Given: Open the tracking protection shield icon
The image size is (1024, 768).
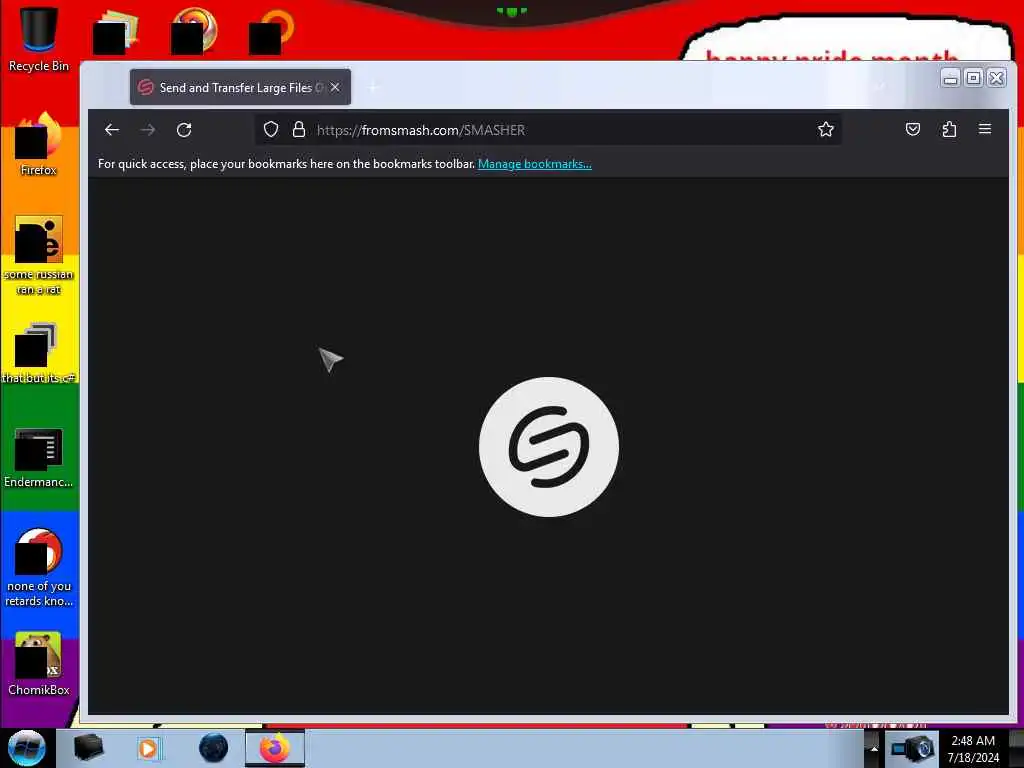Looking at the screenshot, I should pyautogui.click(x=271, y=129).
